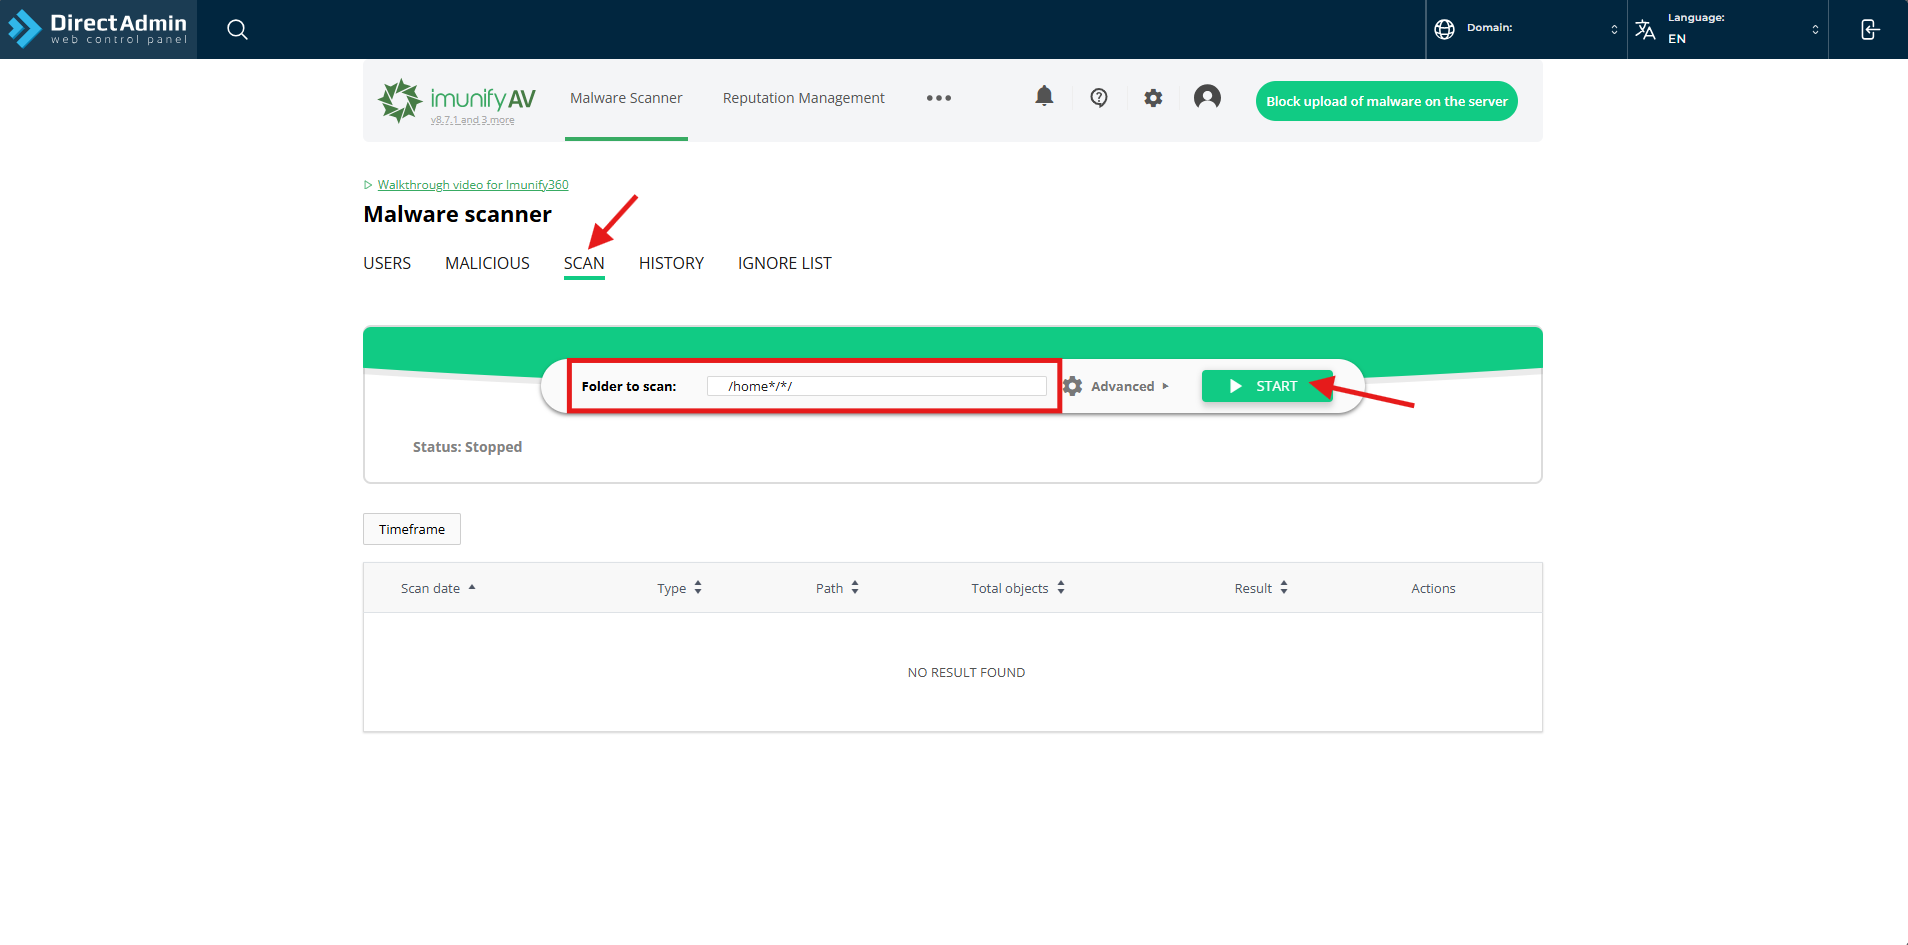Click the Timeframe filter button
1908x945 pixels.
[x=411, y=529]
